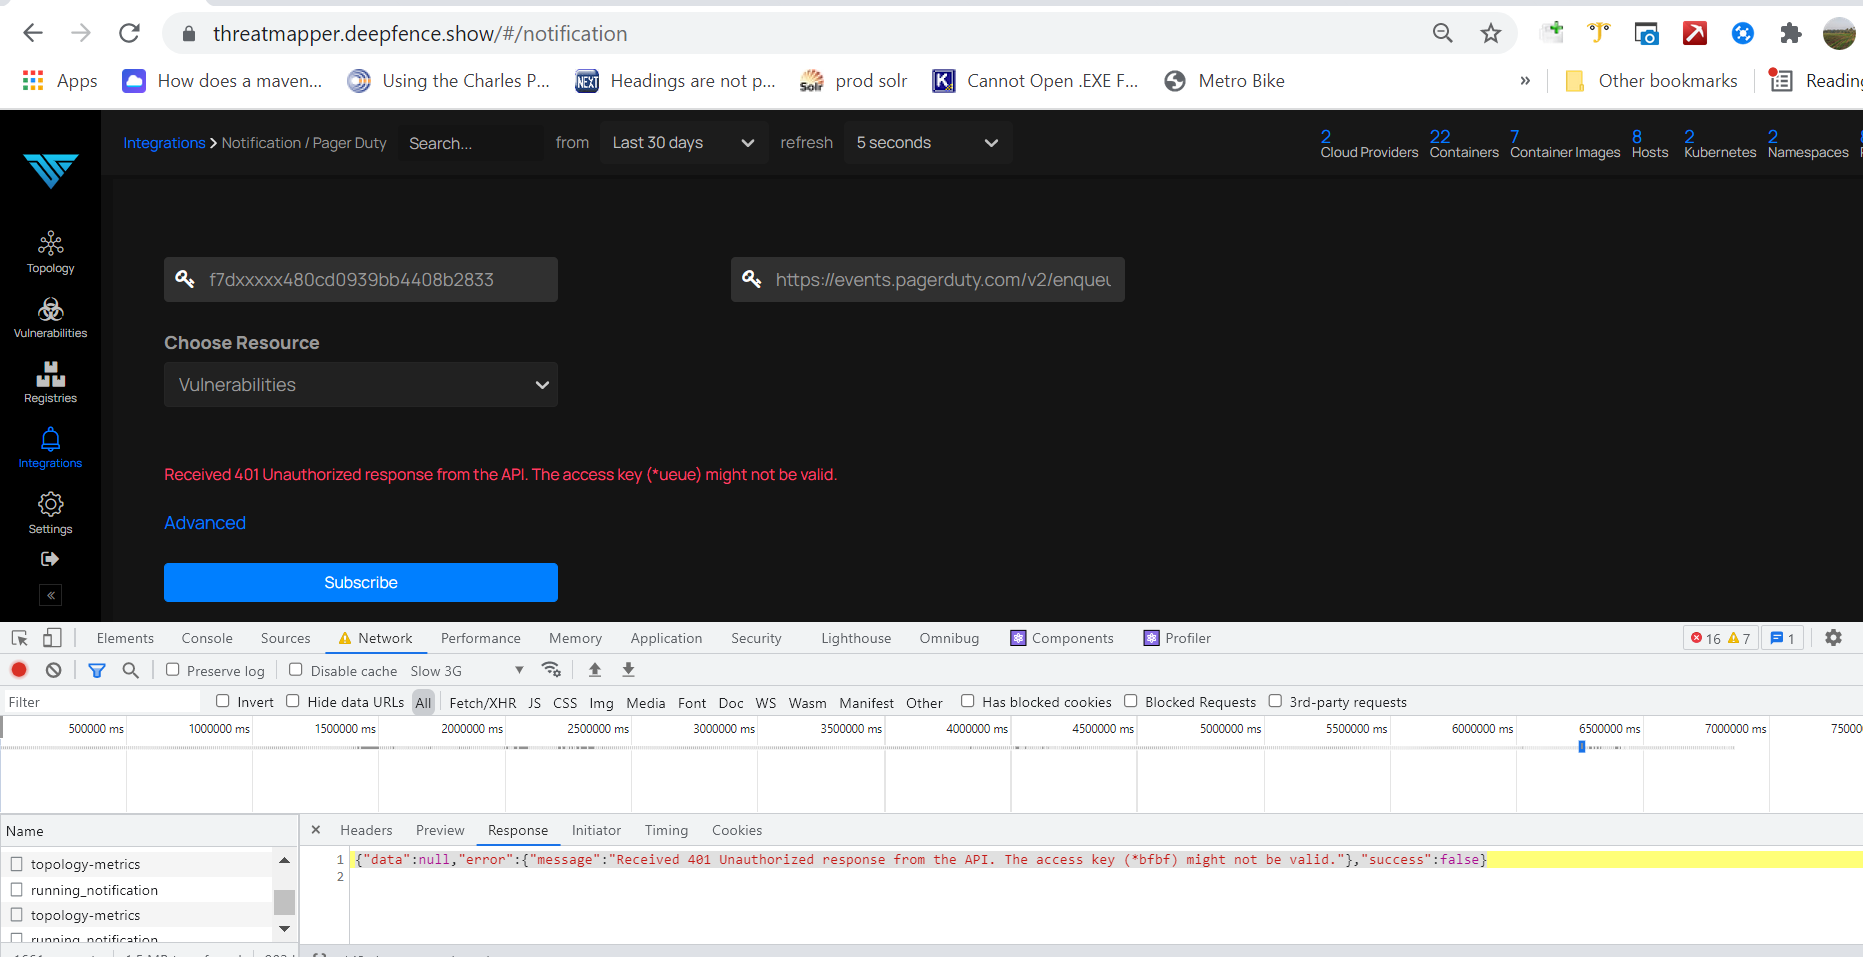Open the Apps bookmark shortcut
The width and height of the screenshot is (1863, 957).
[60, 81]
